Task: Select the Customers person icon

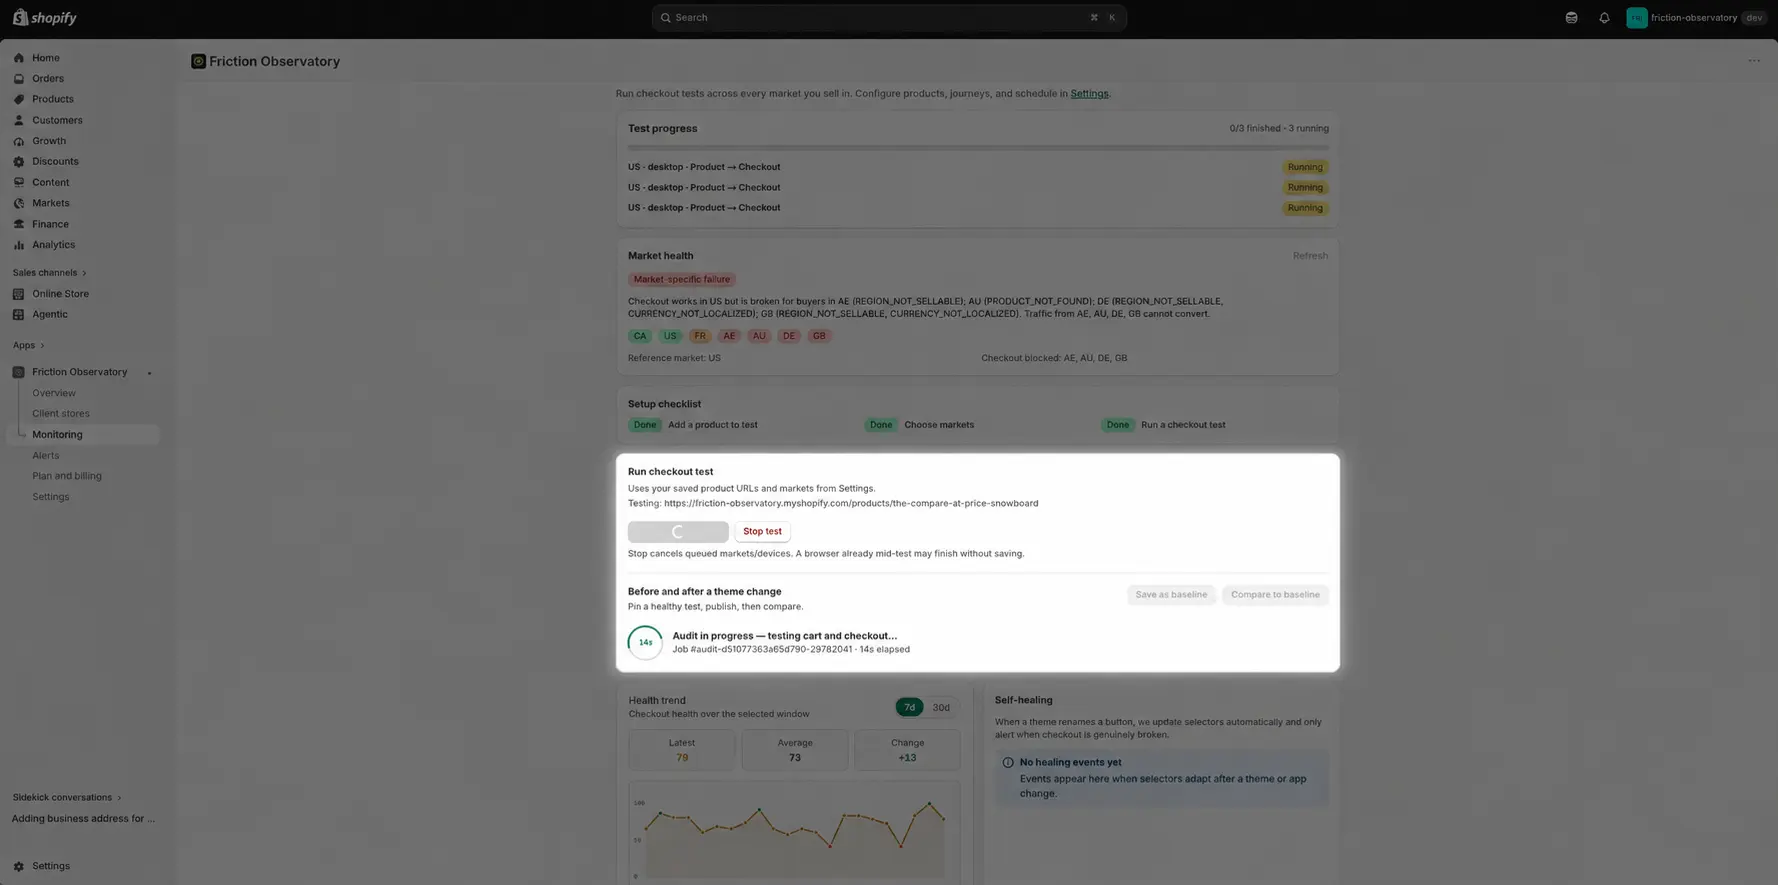Action: tap(18, 120)
